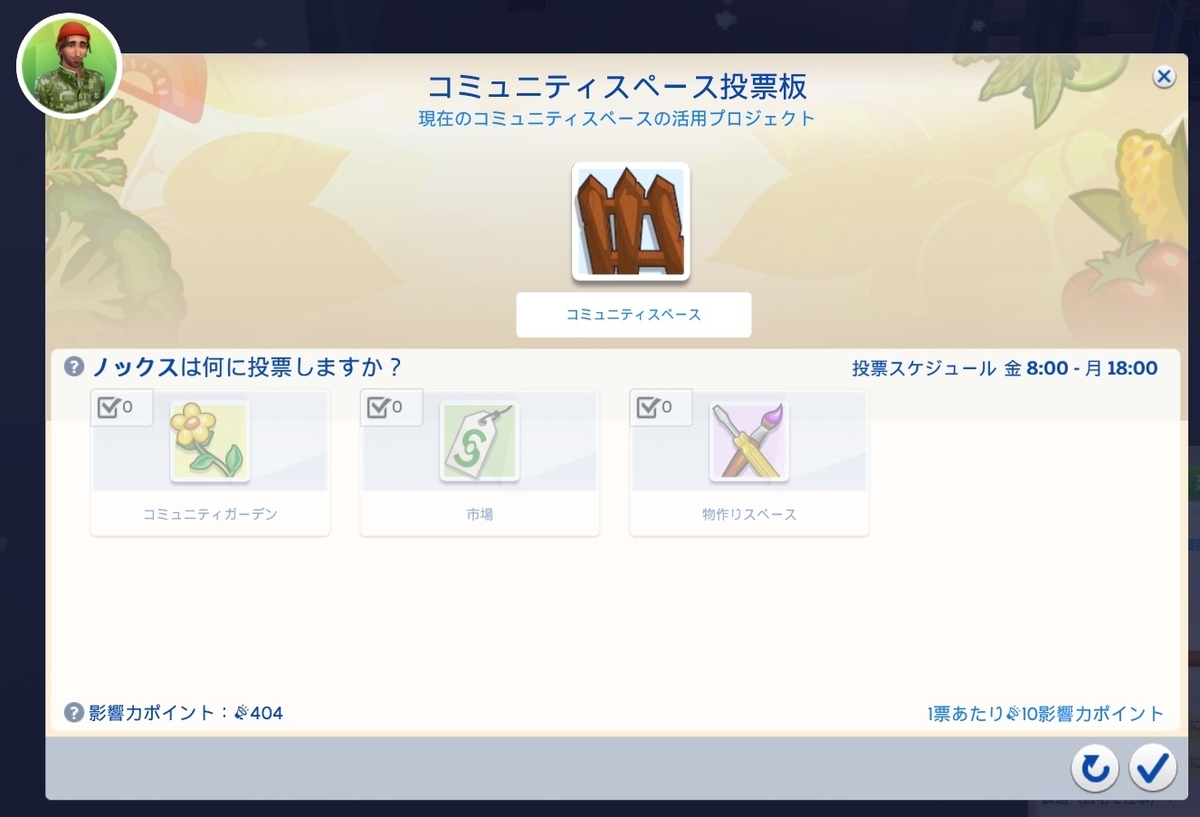Click the Sim portrait avatar
The image size is (1200, 817).
point(69,66)
